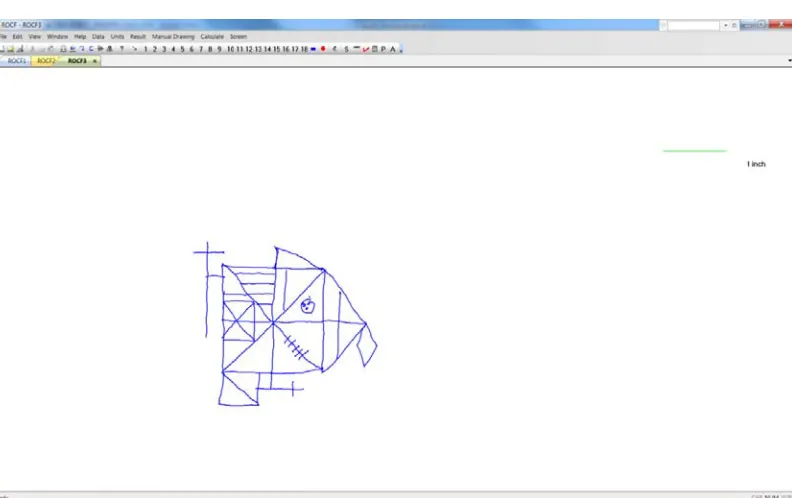Click toolbar number 15 button
The width and height of the screenshot is (792, 498).
pyautogui.click(x=277, y=49)
